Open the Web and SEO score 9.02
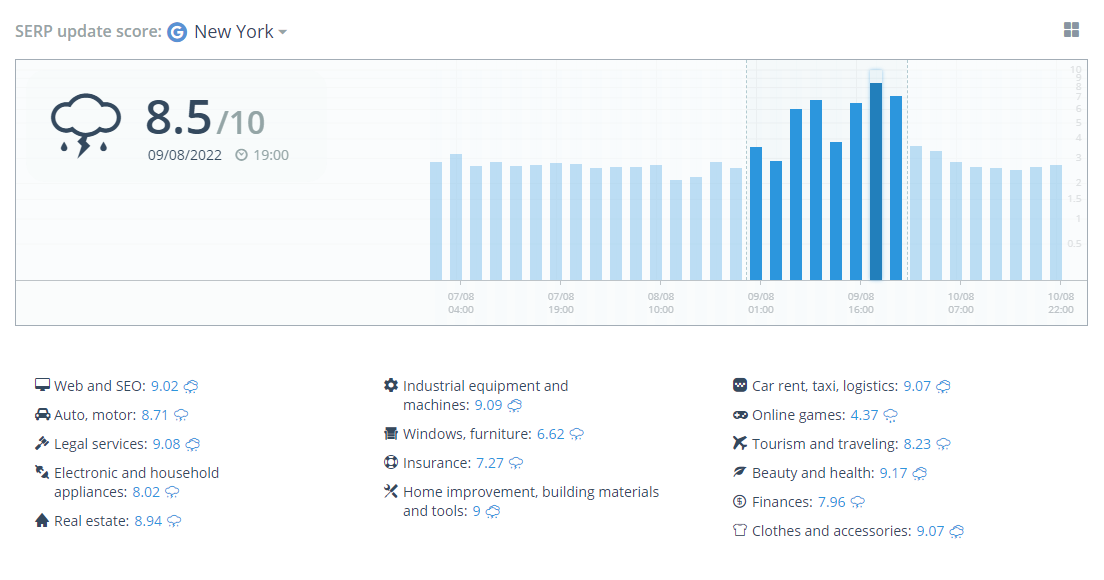The width and height of the screenshot is (1104, 580). coord(165,386)
